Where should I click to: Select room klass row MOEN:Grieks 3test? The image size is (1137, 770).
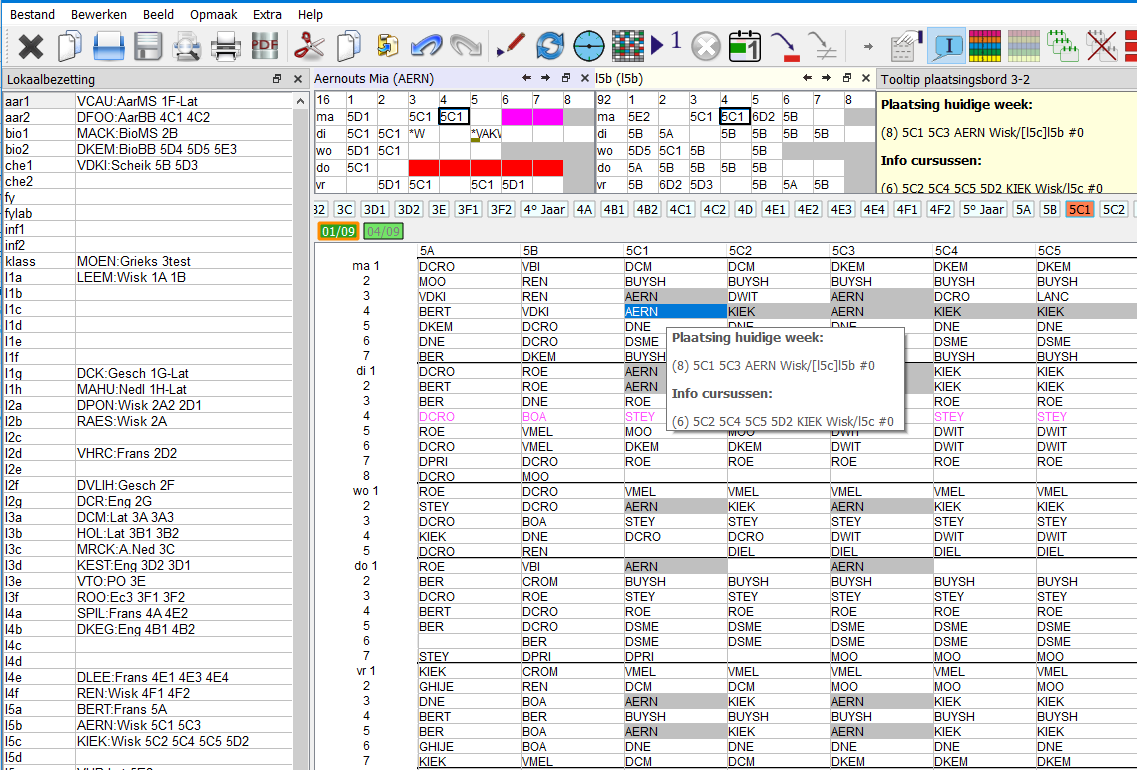click(x=148, y=261)
